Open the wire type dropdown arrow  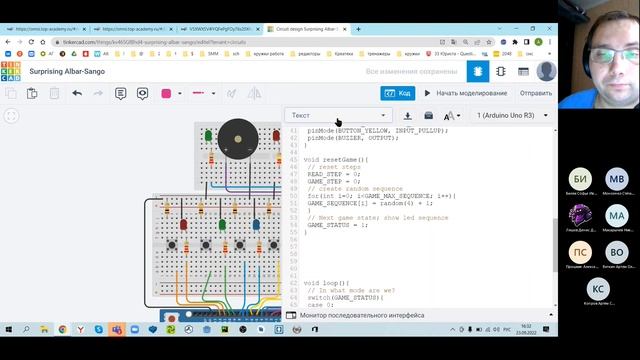point(213,93)
